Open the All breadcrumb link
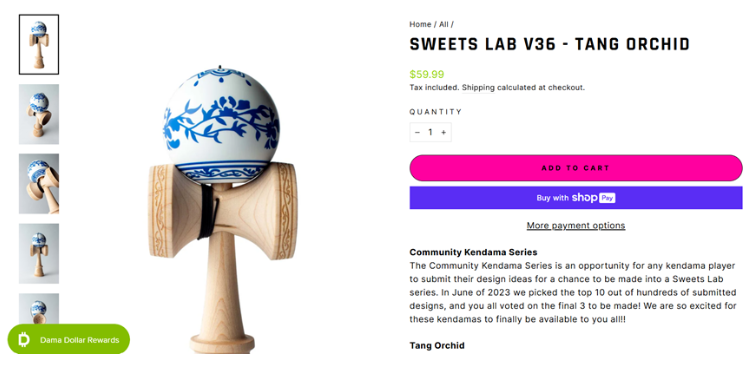The image size is (754, 370). coord(443,24)
